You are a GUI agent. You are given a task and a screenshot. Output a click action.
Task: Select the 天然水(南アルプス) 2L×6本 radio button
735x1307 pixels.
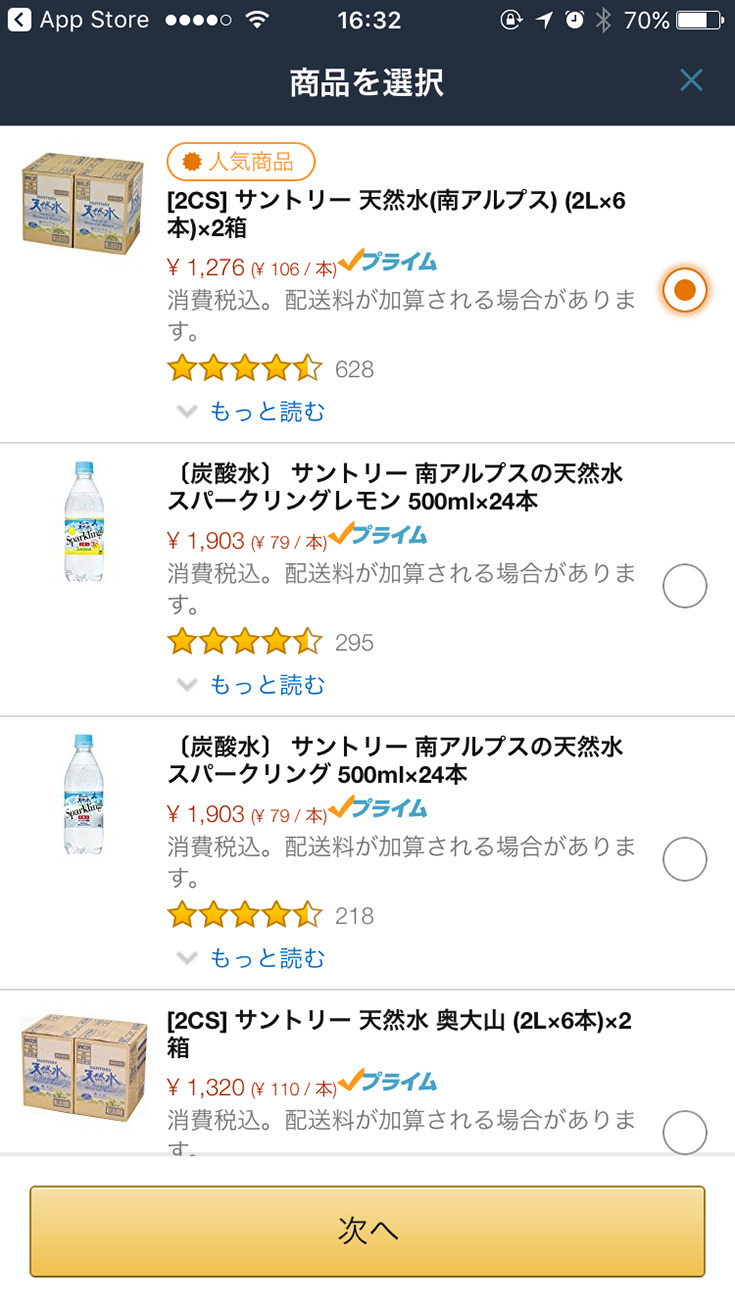[x=685, y=291]
